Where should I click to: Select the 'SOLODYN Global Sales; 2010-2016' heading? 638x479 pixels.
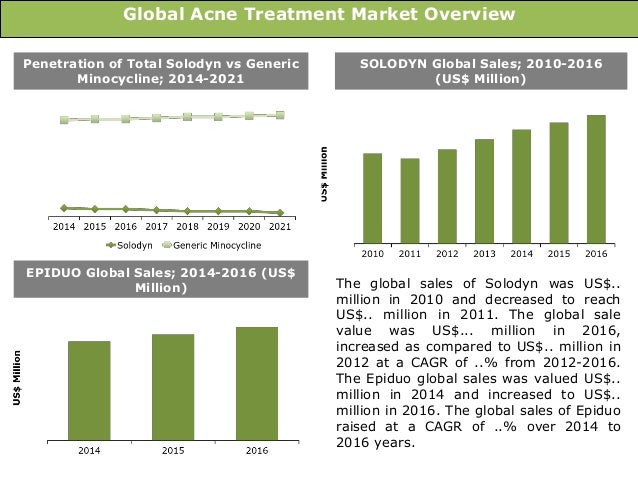tap(481, 71)
